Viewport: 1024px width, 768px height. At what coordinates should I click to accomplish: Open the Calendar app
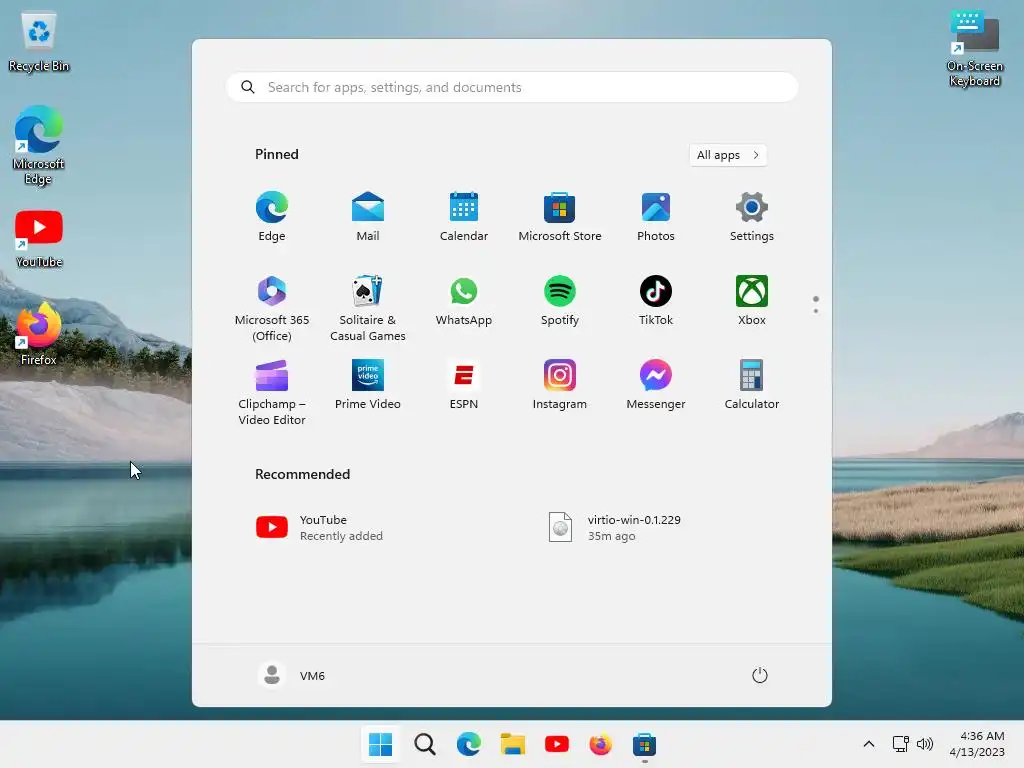point(464,217)
